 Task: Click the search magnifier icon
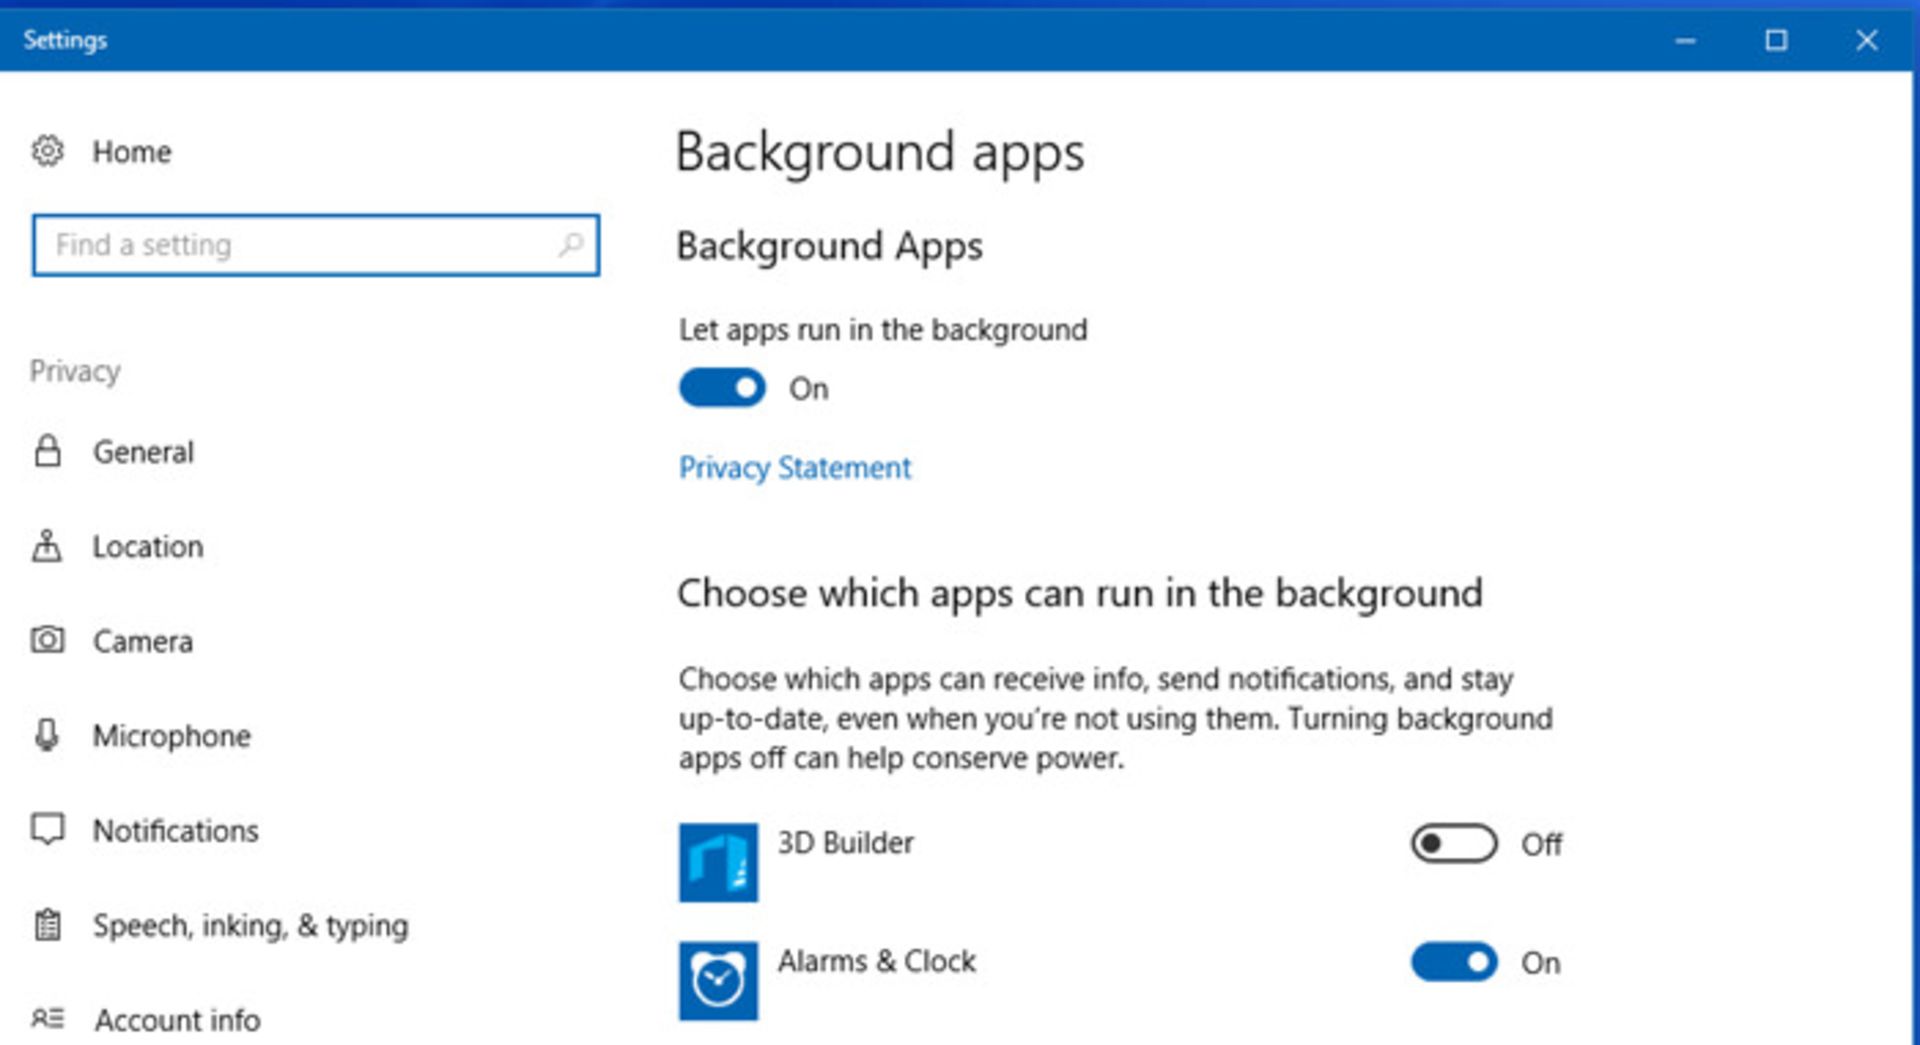coord(571,244)
